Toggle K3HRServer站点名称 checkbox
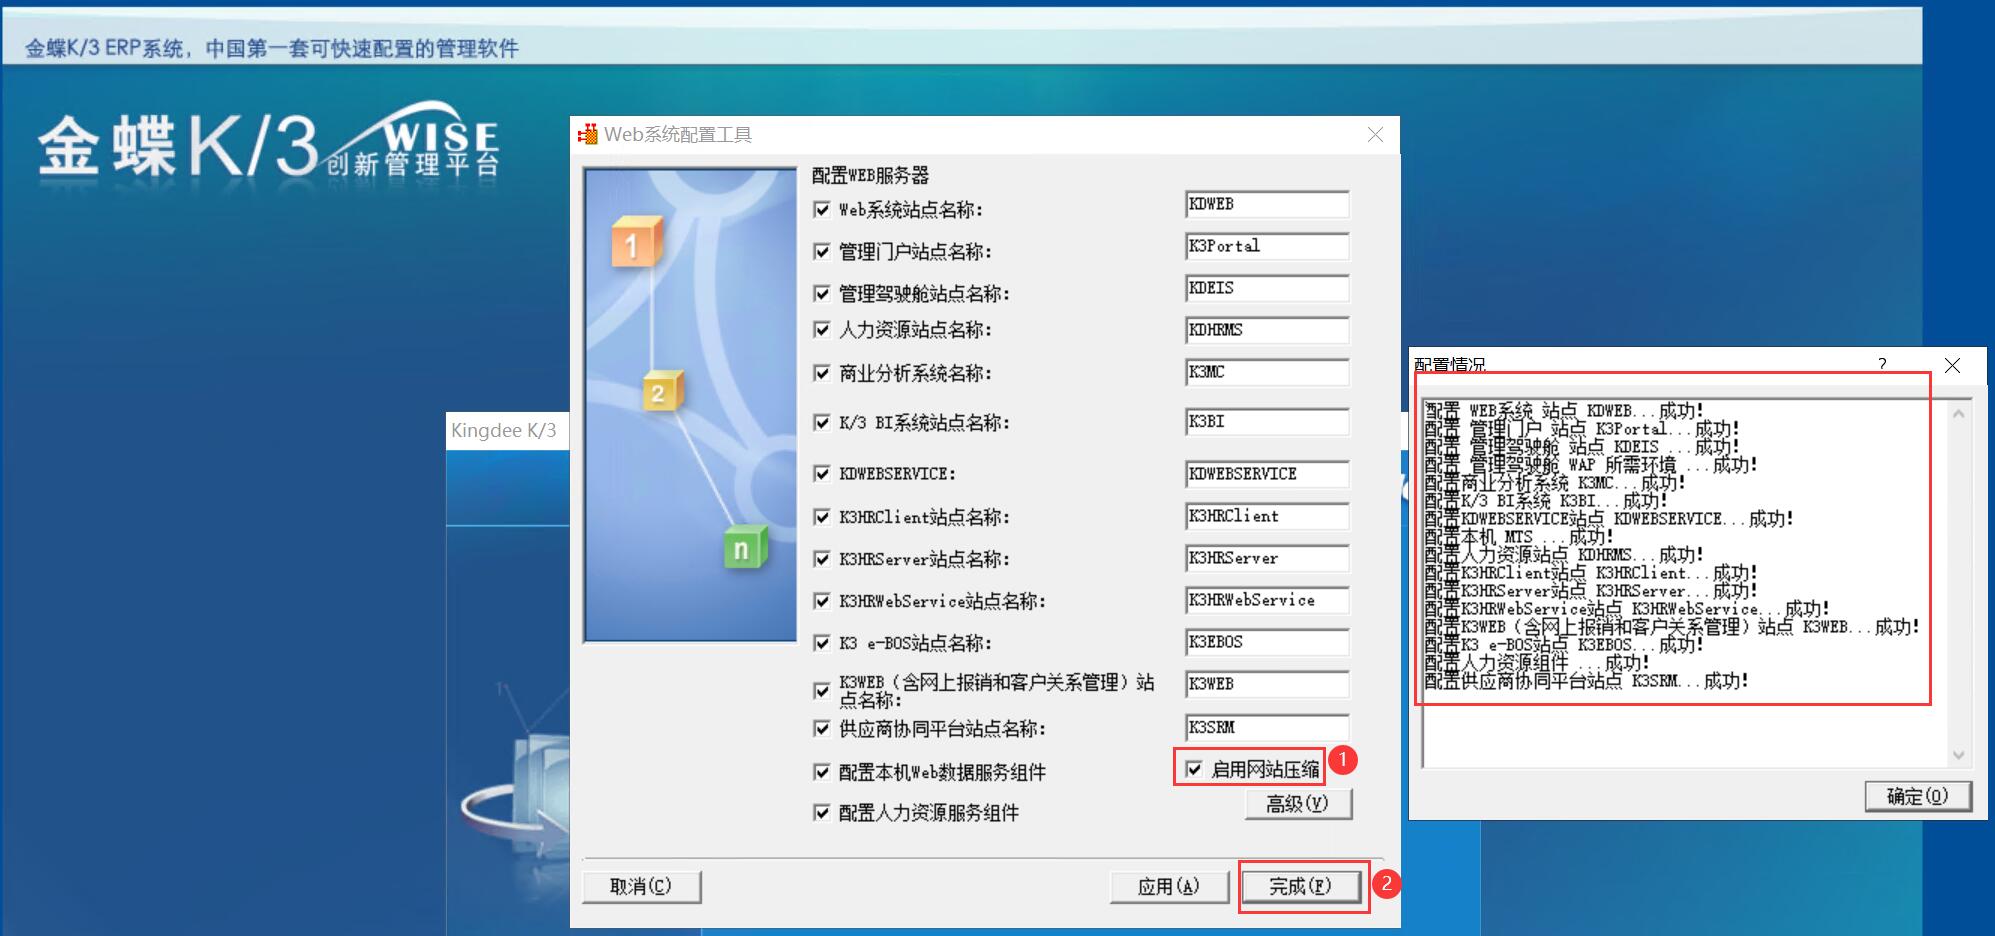The image size is (1995, 936). tap(822, 558)
